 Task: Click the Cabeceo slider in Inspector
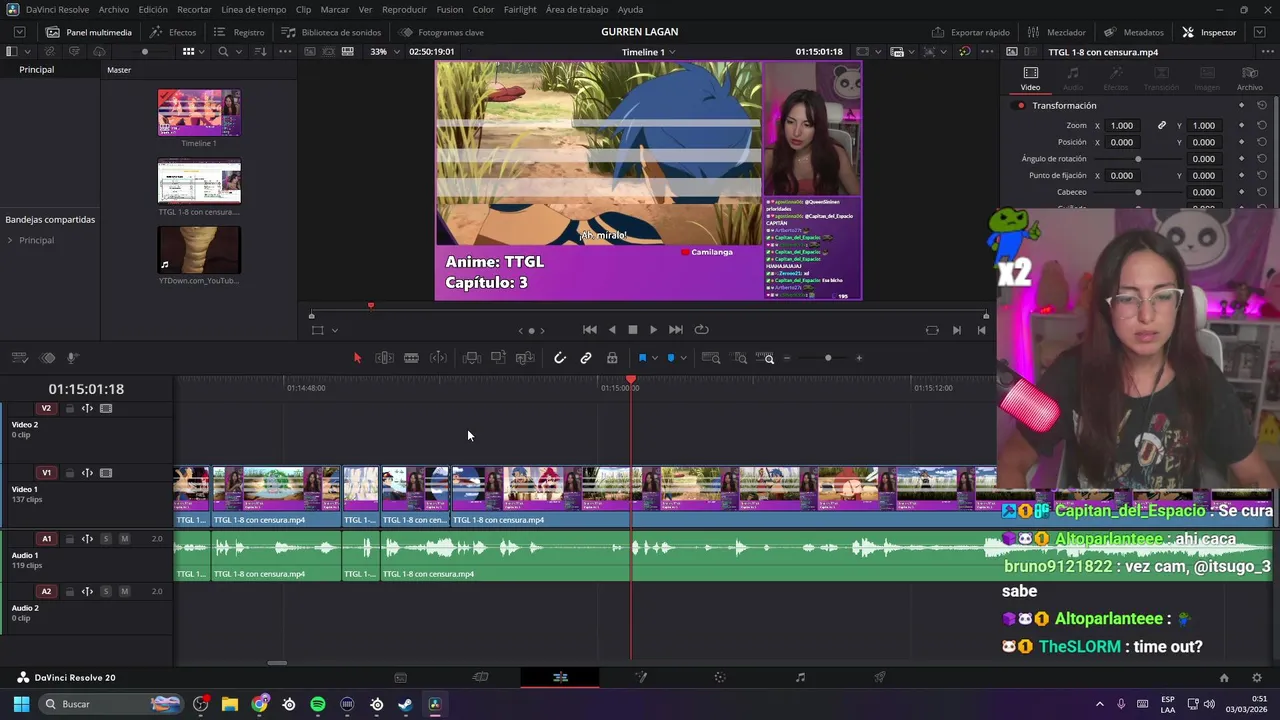1138,192
